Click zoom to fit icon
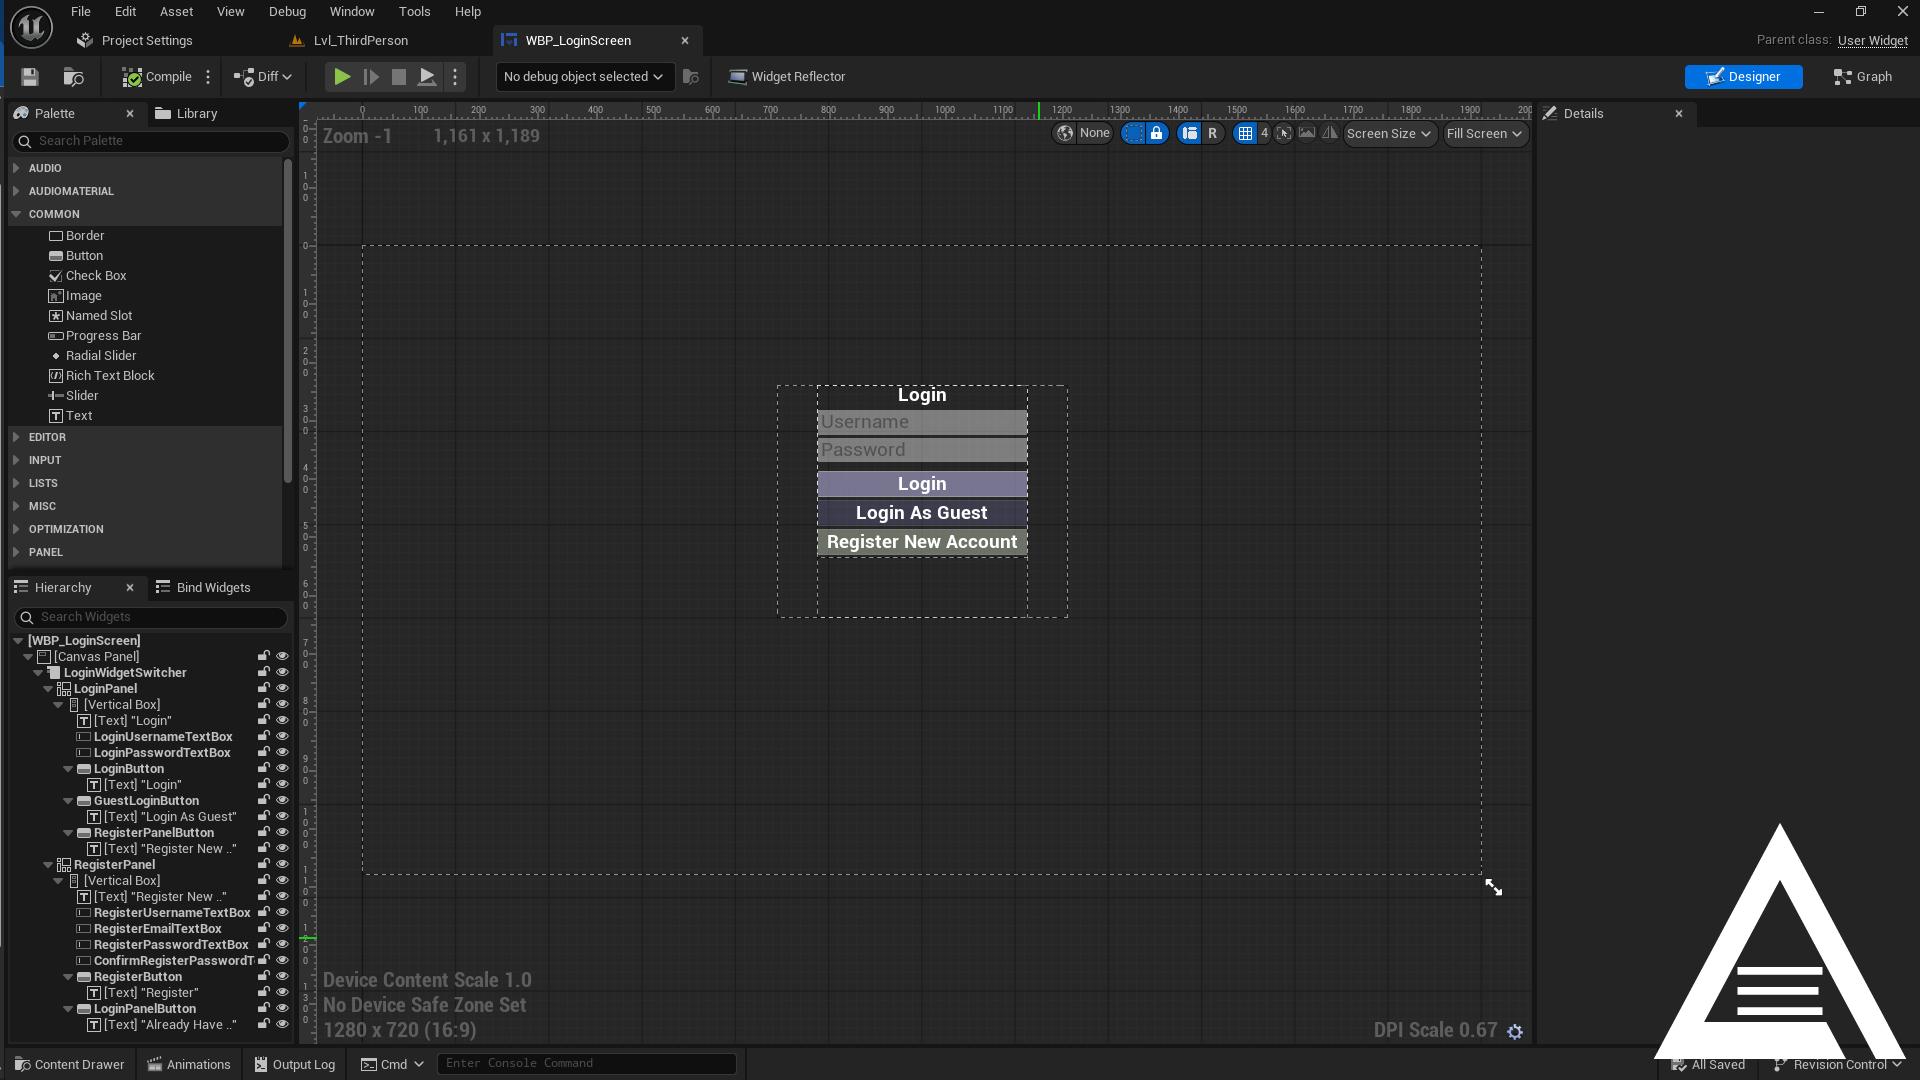1920x1080 pixels. [1284, 134]
